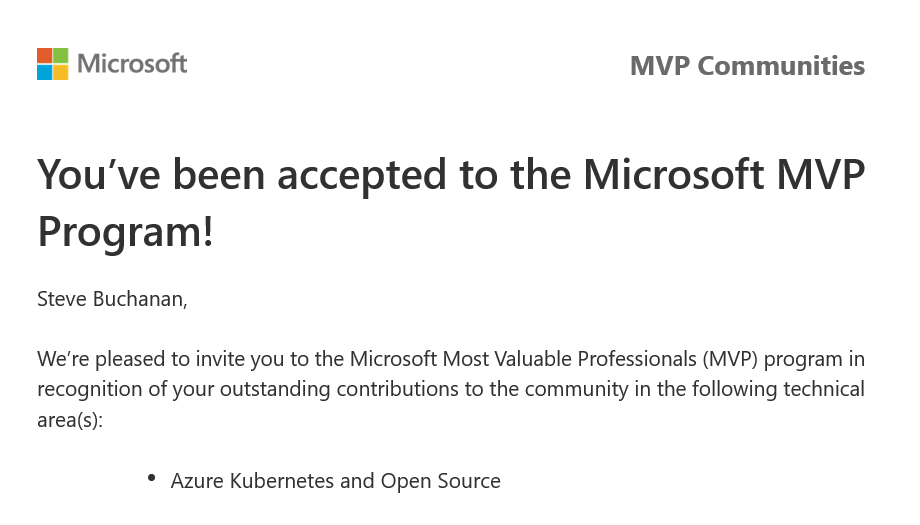Click the word "Program!" in the heading
This screenshot has height=525, width=920.
tap(125, 232)
